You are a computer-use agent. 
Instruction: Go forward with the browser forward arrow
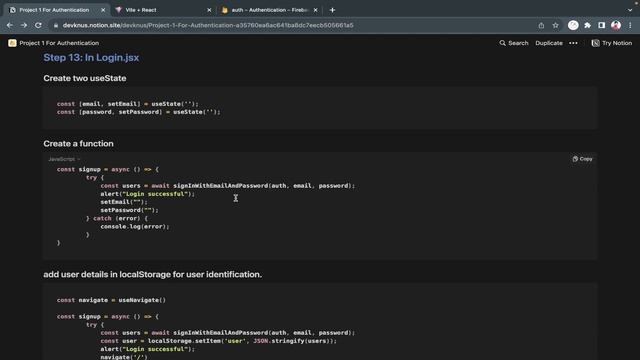click(24, 25)
